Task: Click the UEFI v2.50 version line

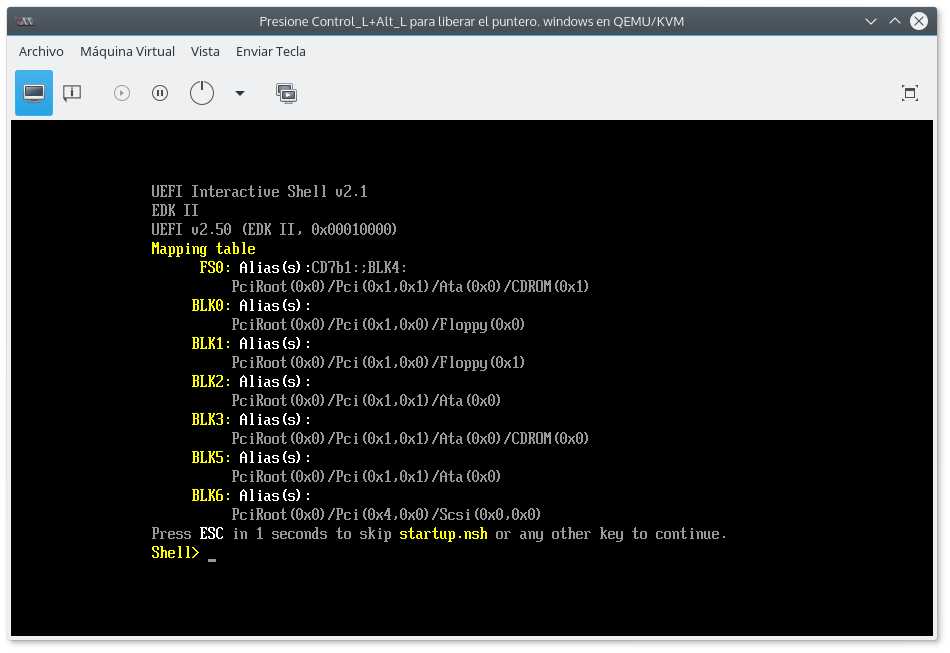Action: tap(274, 229)
